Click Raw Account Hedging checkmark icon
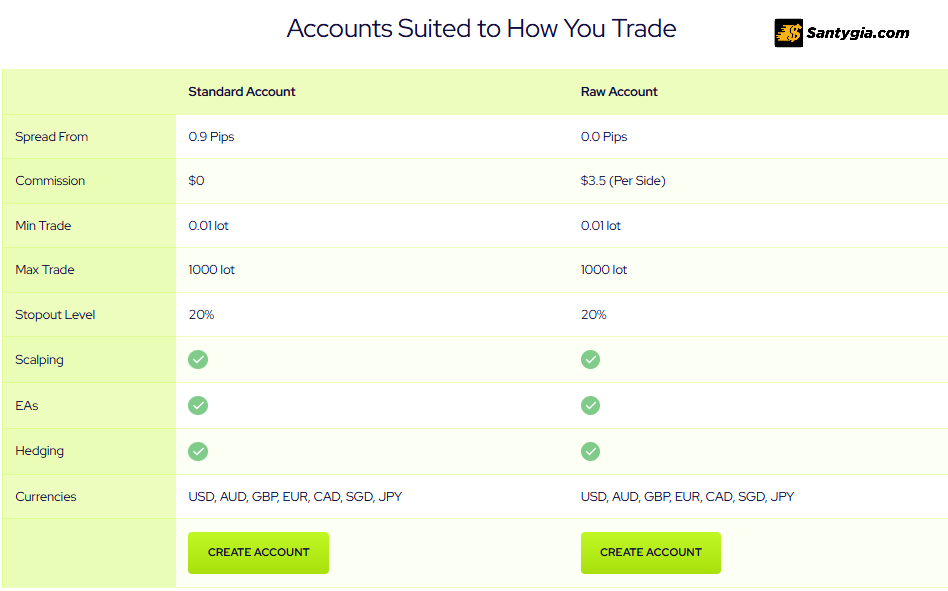 (590, 451)
